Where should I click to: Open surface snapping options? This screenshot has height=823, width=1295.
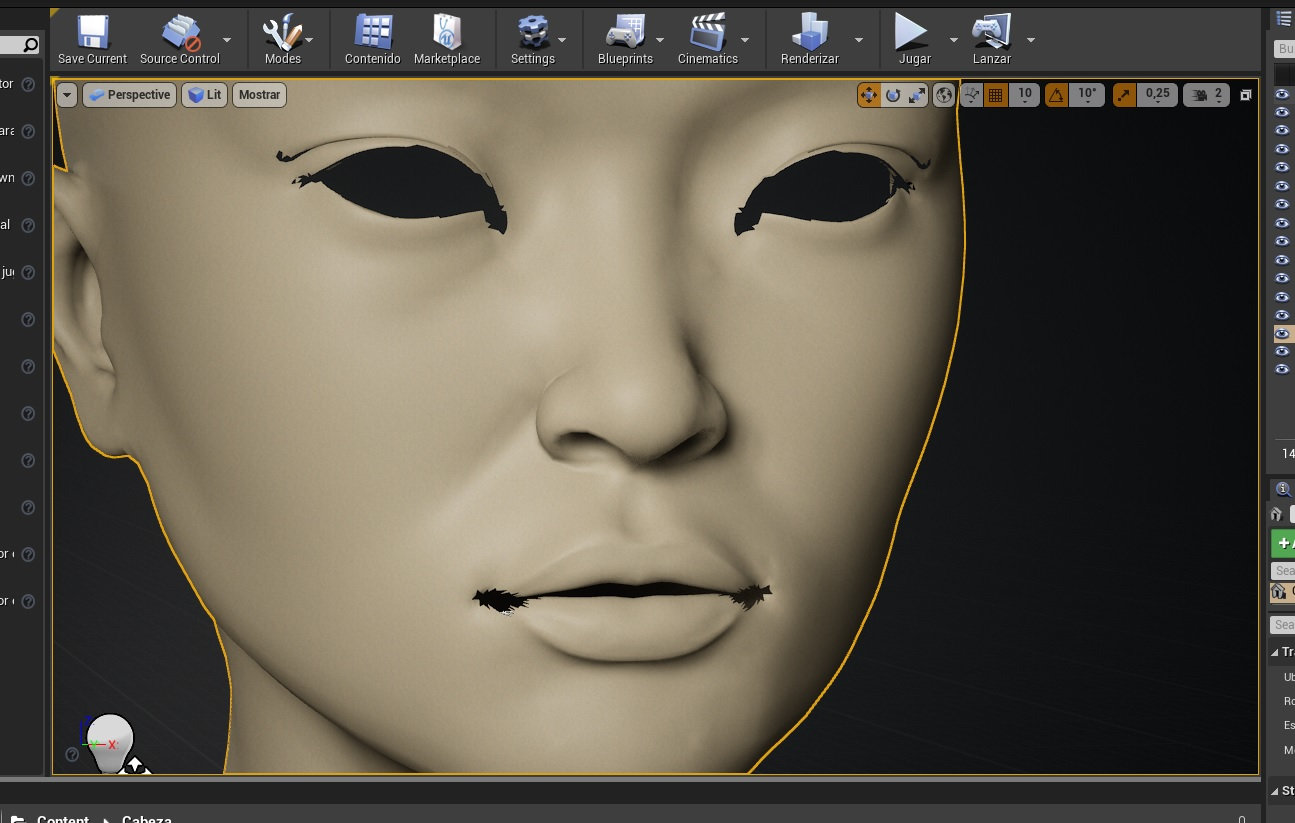pos(971,95)
